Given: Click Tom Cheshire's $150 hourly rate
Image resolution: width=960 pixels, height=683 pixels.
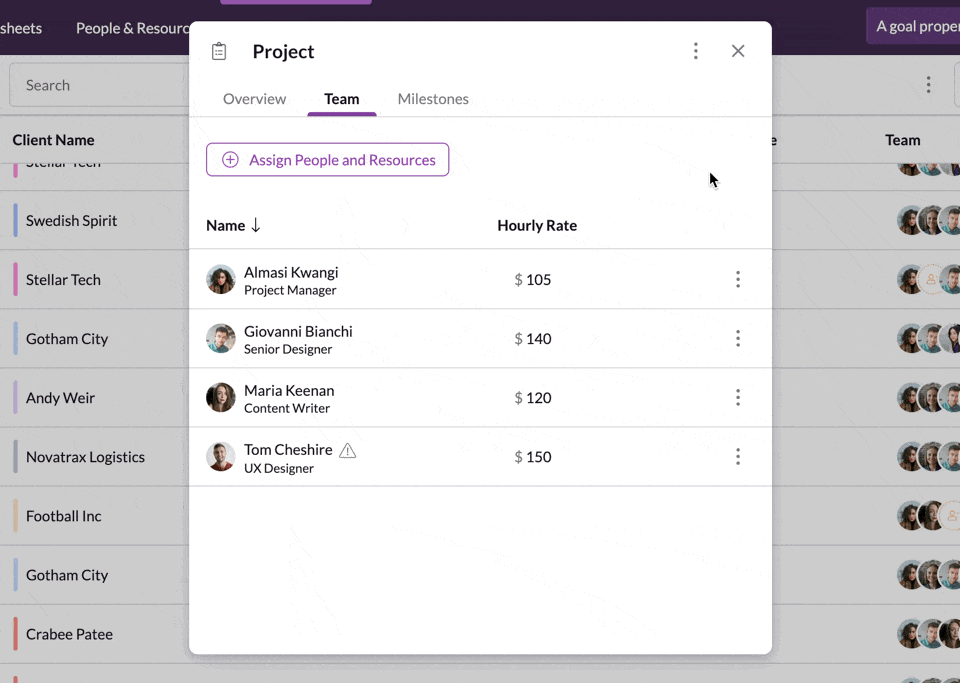Looking at the screenshot, I should tap(533, 457).
